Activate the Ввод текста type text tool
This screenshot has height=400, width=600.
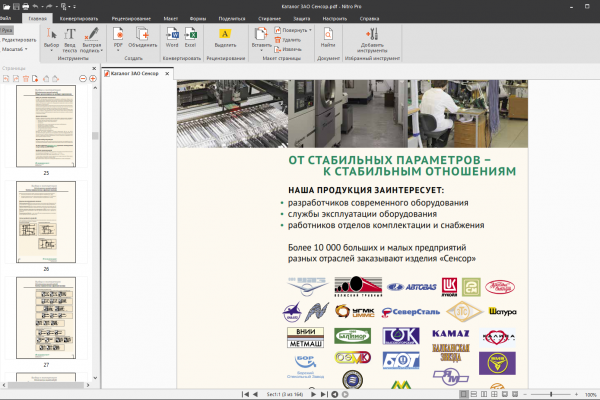(70, 40)
